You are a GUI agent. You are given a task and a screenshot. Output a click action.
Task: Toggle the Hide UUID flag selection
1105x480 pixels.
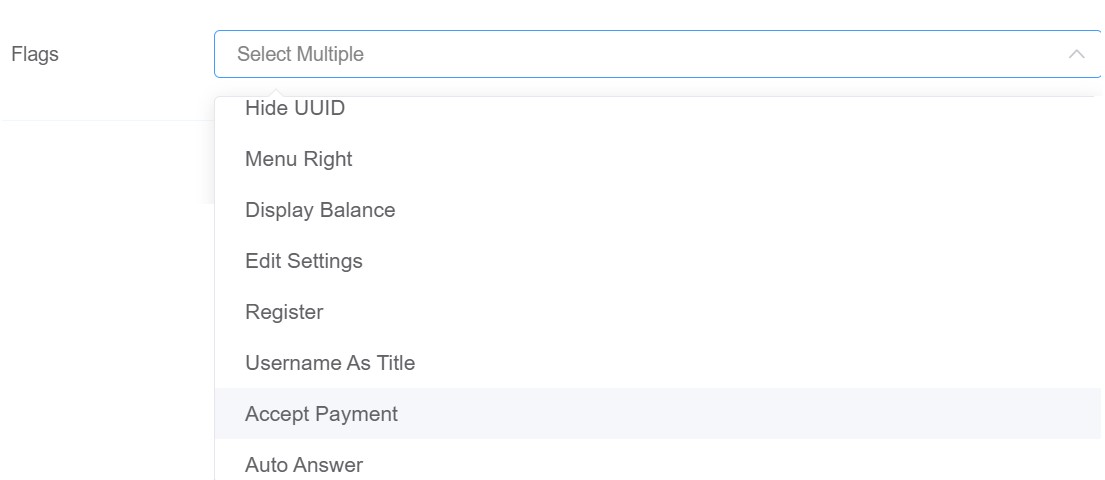click(295, 109)
